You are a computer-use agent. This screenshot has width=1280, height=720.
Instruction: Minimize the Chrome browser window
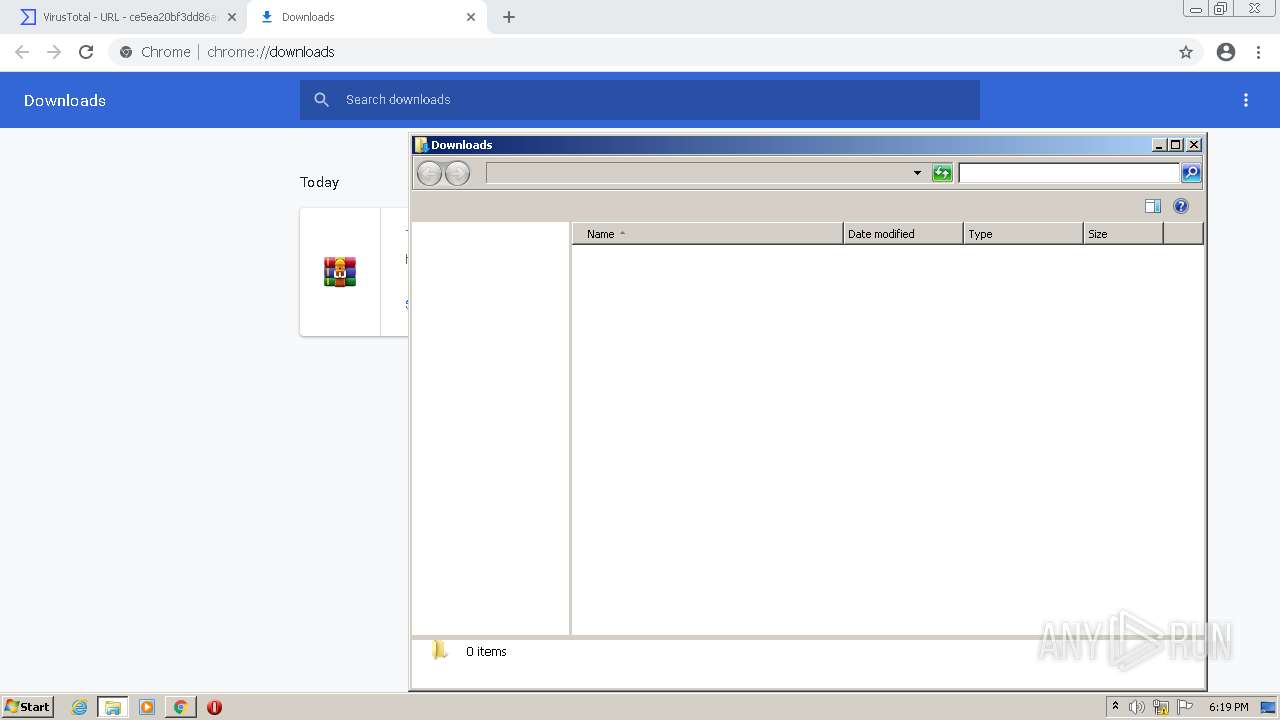1195,8
